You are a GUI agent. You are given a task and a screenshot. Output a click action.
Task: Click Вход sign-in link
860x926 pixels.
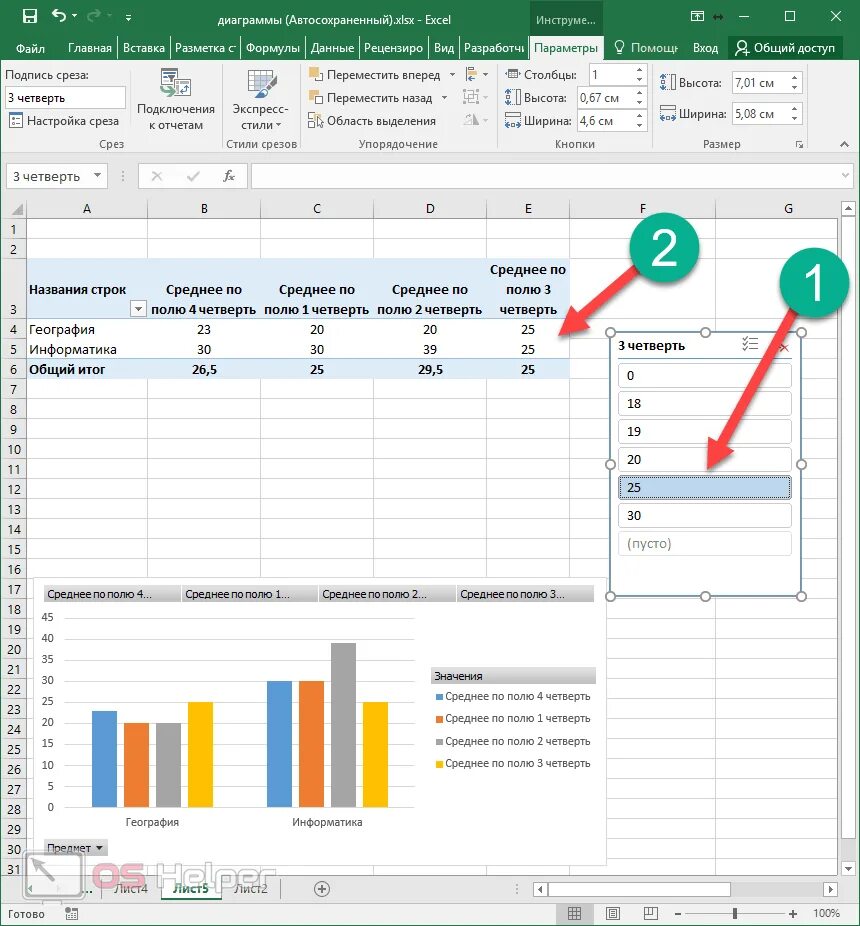coord(705,48)
